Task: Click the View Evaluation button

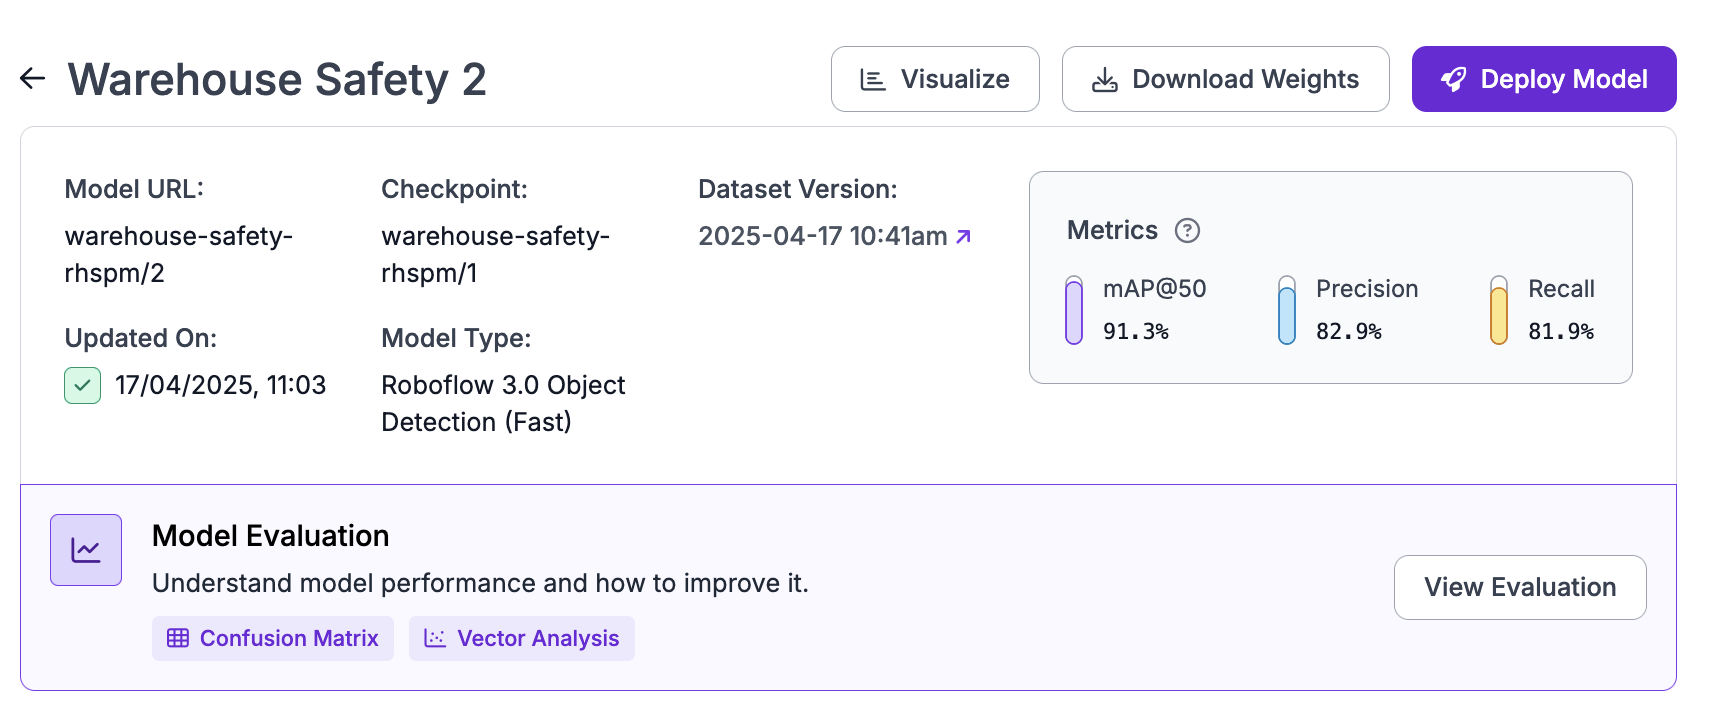Action: (1519, 587)
